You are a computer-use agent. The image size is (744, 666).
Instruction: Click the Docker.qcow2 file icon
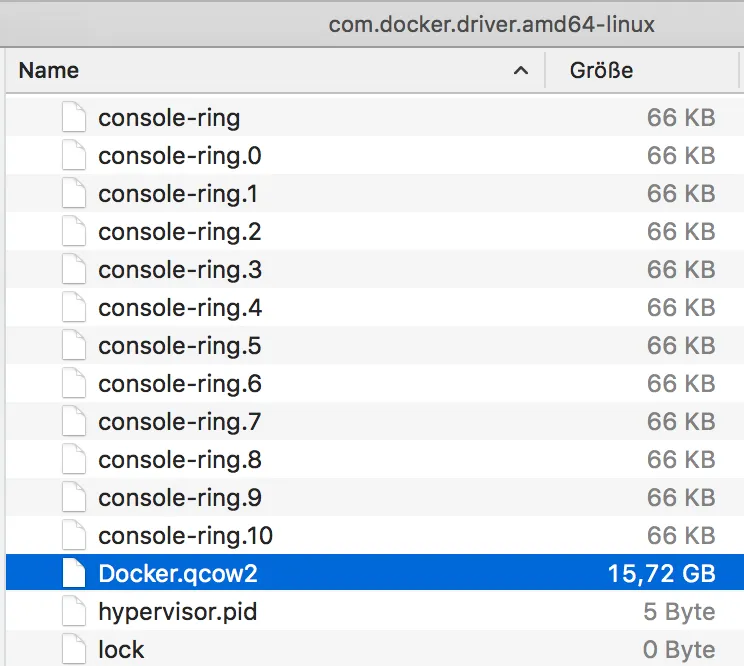tap(74, 574)
